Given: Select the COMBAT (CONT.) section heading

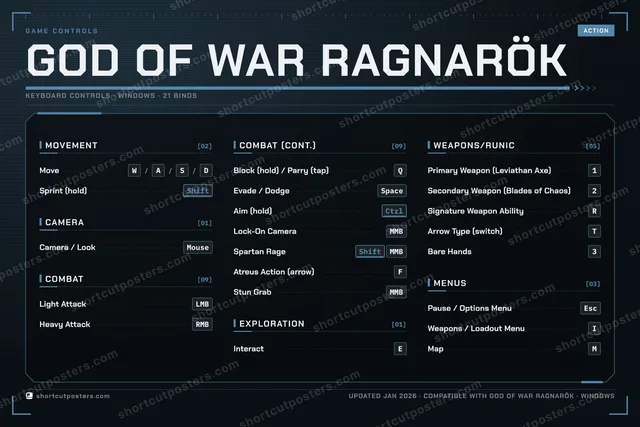Looking at the screenshot, I should click(278, 145).
